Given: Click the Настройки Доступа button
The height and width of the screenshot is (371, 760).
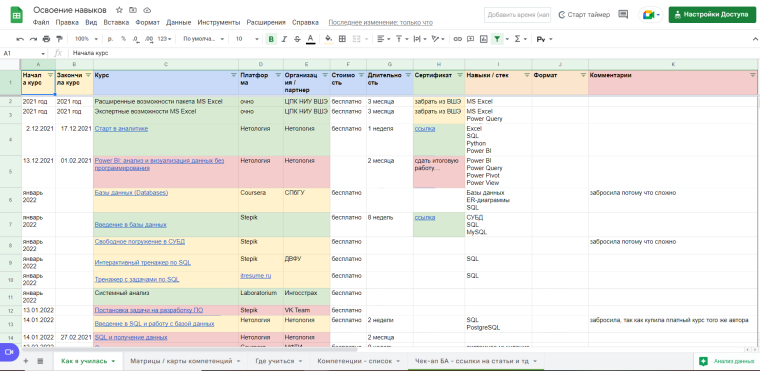Looking at the screenshot, I should click(x=712, y=15).
